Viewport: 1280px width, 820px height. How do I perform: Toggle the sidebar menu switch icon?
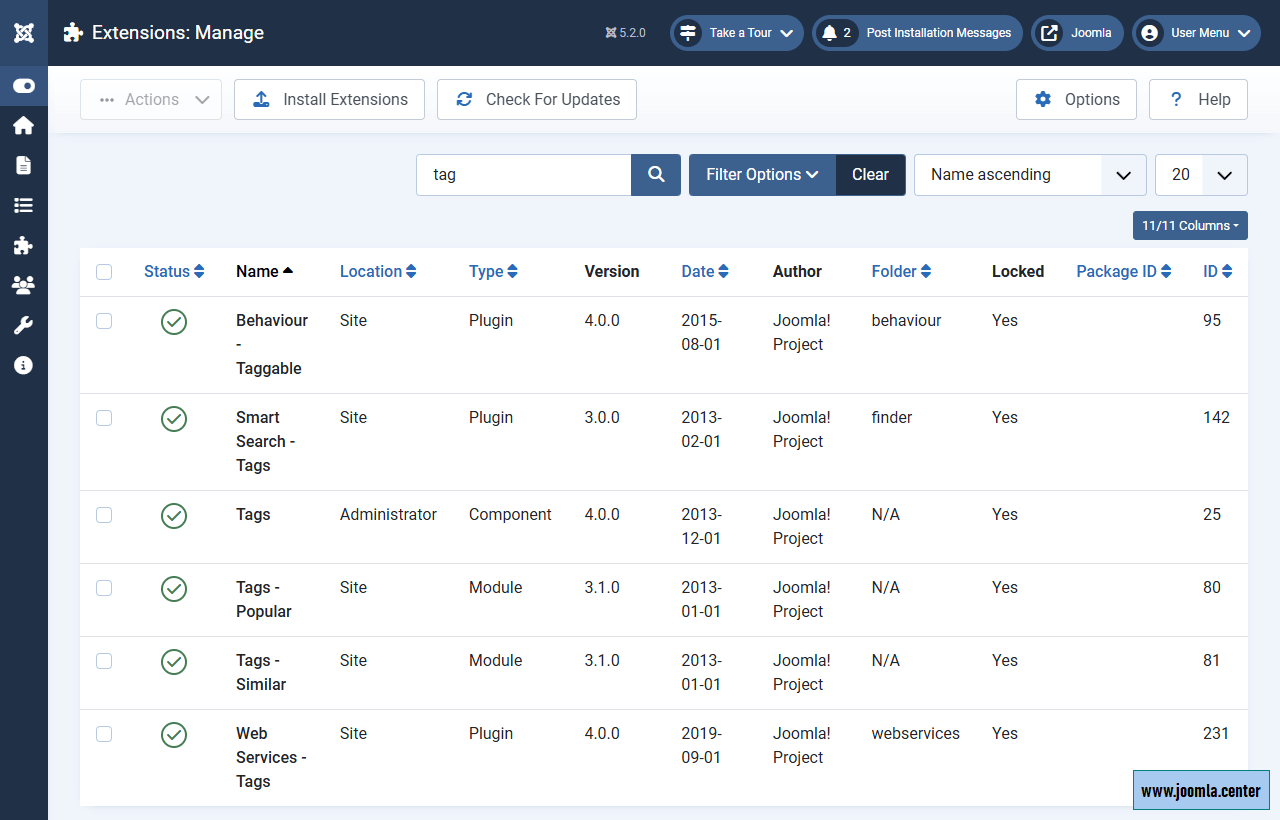(x=24, y=86)
